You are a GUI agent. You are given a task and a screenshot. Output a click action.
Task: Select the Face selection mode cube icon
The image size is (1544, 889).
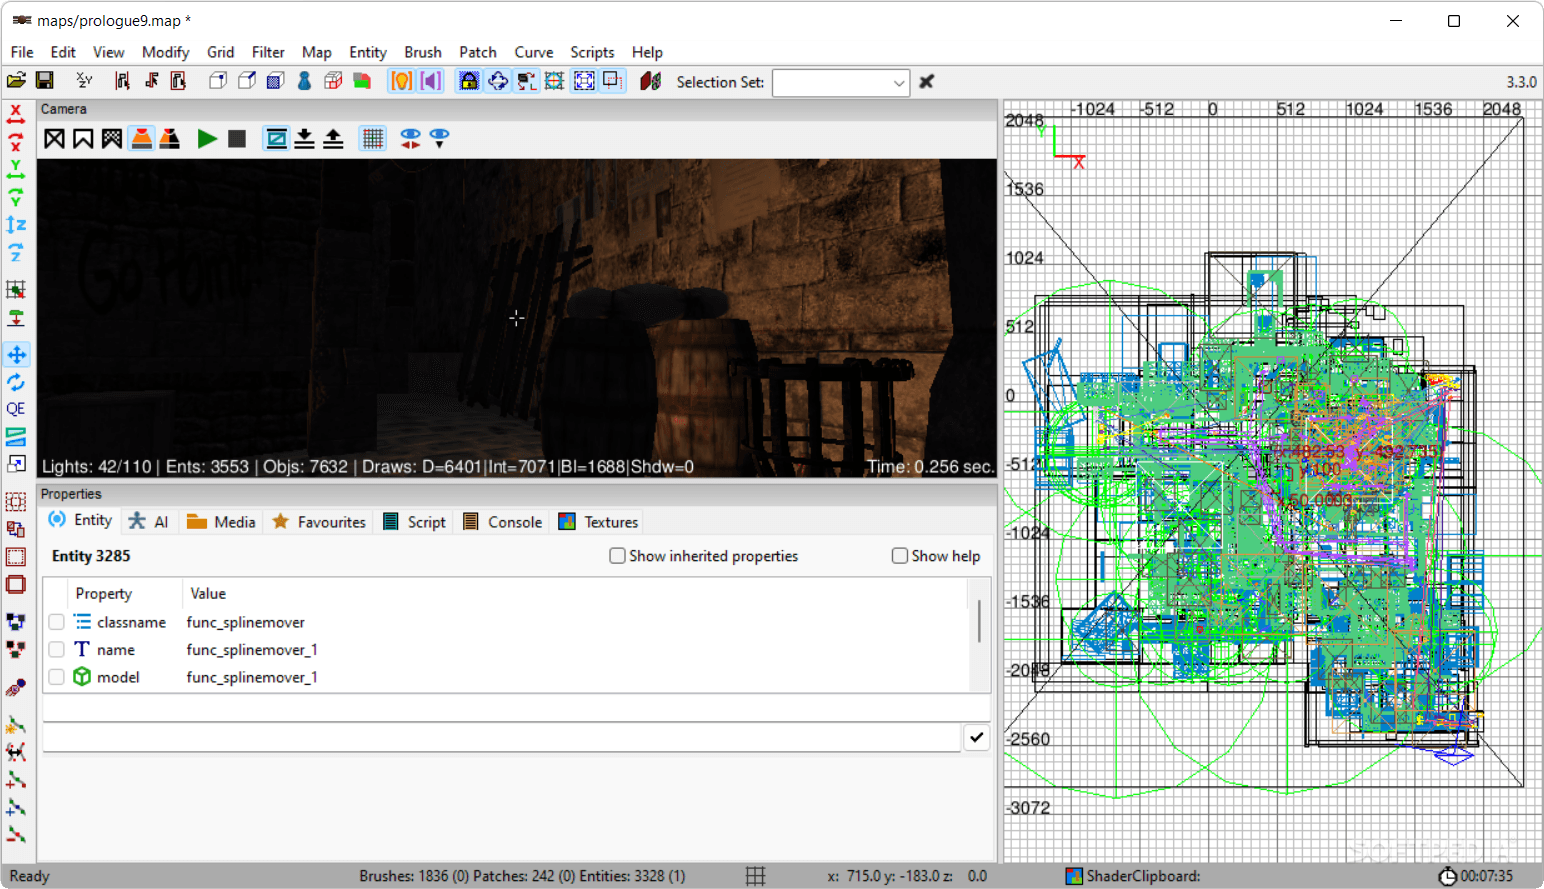pos(276,81)
